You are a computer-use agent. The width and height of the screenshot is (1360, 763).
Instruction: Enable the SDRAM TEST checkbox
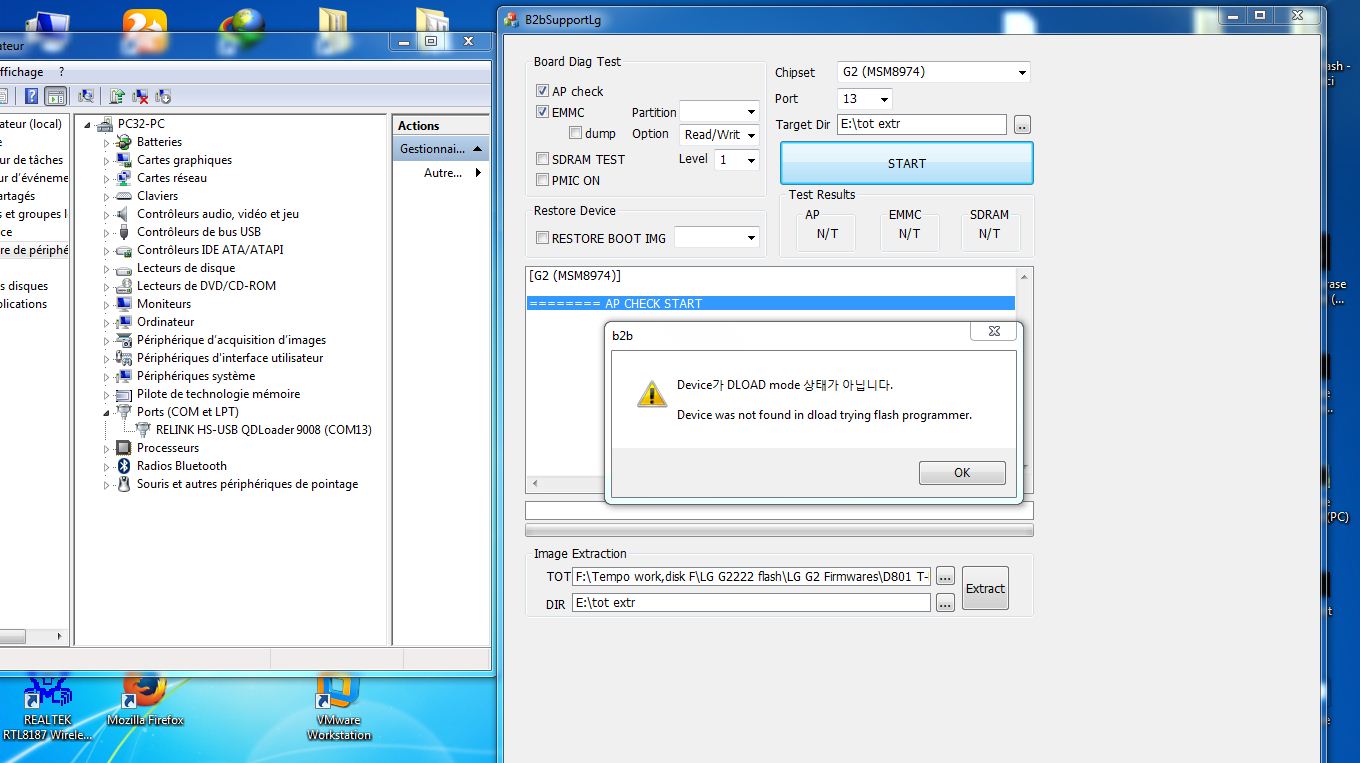click(543, 159)
